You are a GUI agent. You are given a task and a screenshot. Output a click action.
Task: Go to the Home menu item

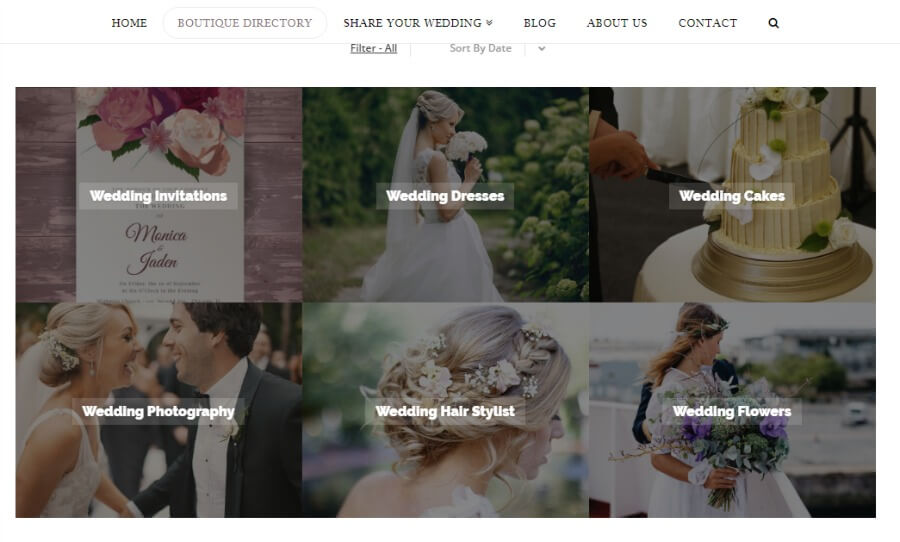tap(129, 23)
